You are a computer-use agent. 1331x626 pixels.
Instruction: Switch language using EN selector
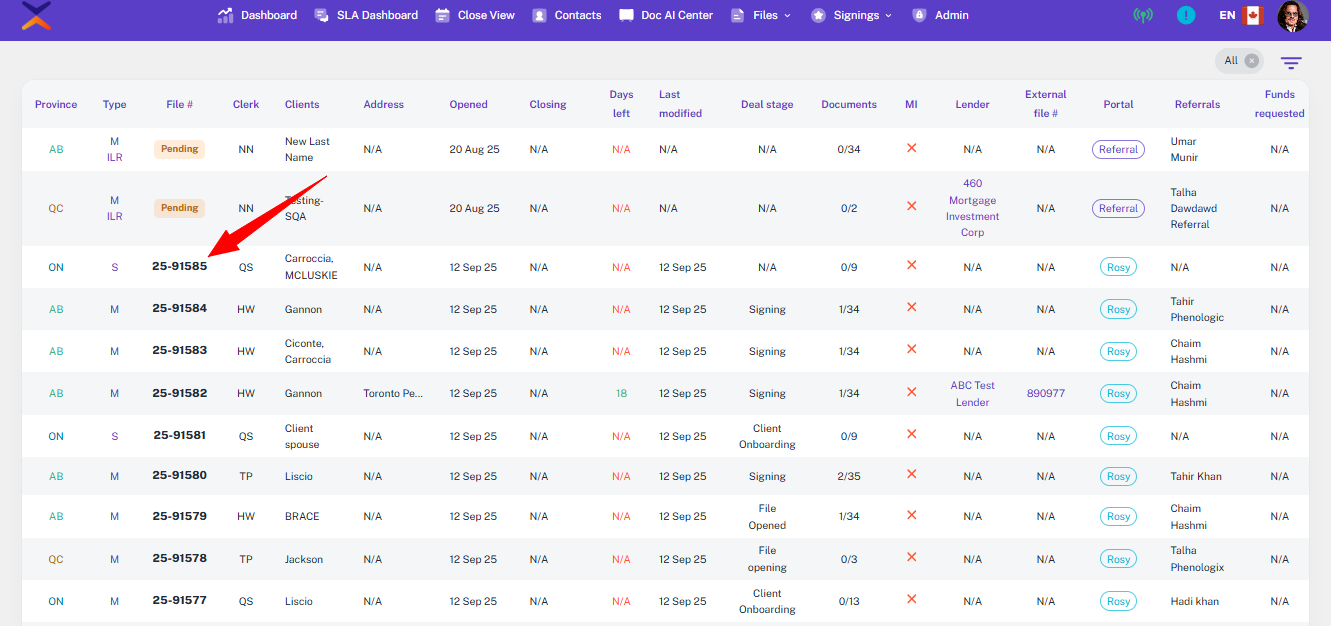(x=1227, y=16)
